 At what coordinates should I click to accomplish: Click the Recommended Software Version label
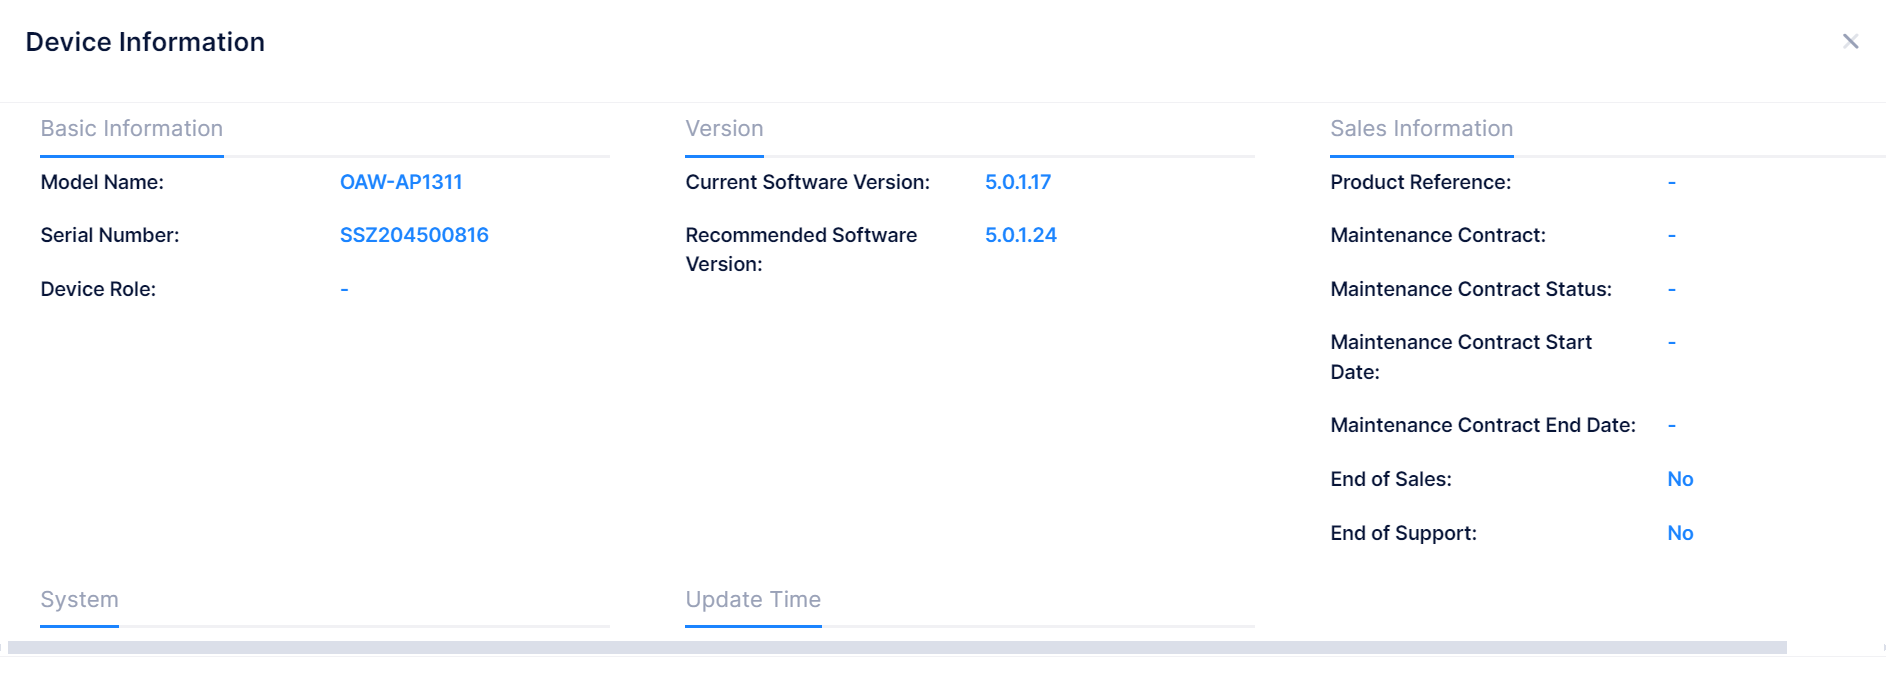(x=801, y=249)
